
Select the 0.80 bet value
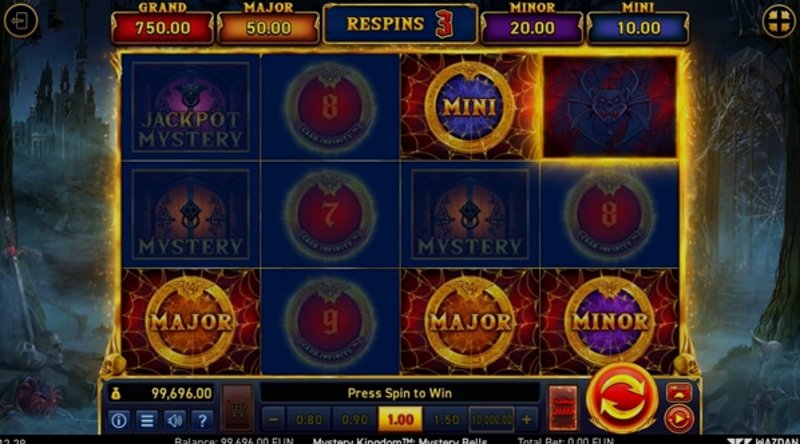coord(309,420)
